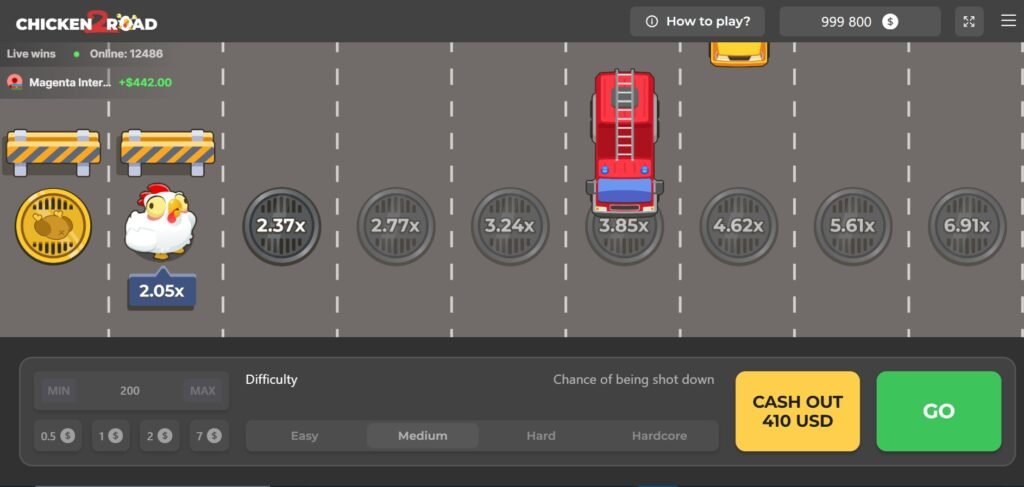This screenshot has height=487, width=1024.
Task: Click the fullscreen expand icon
Action: coord(968,22)
